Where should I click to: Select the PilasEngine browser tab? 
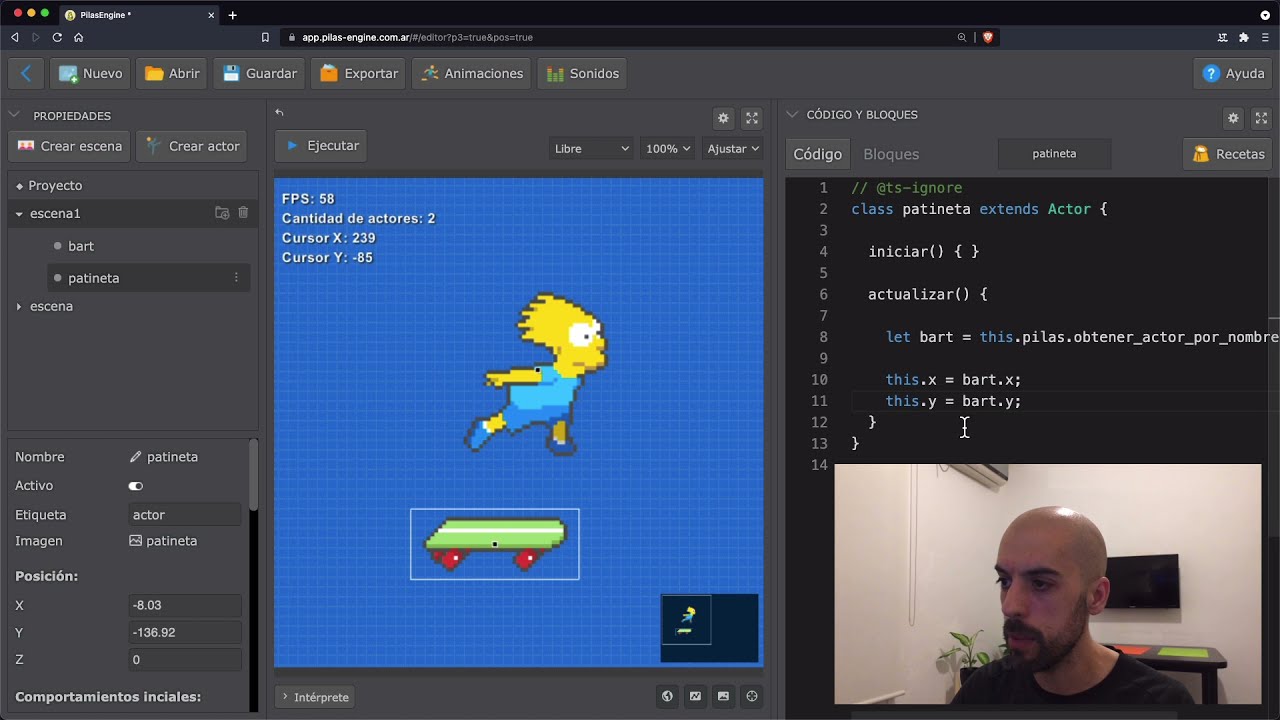(139, 15)
